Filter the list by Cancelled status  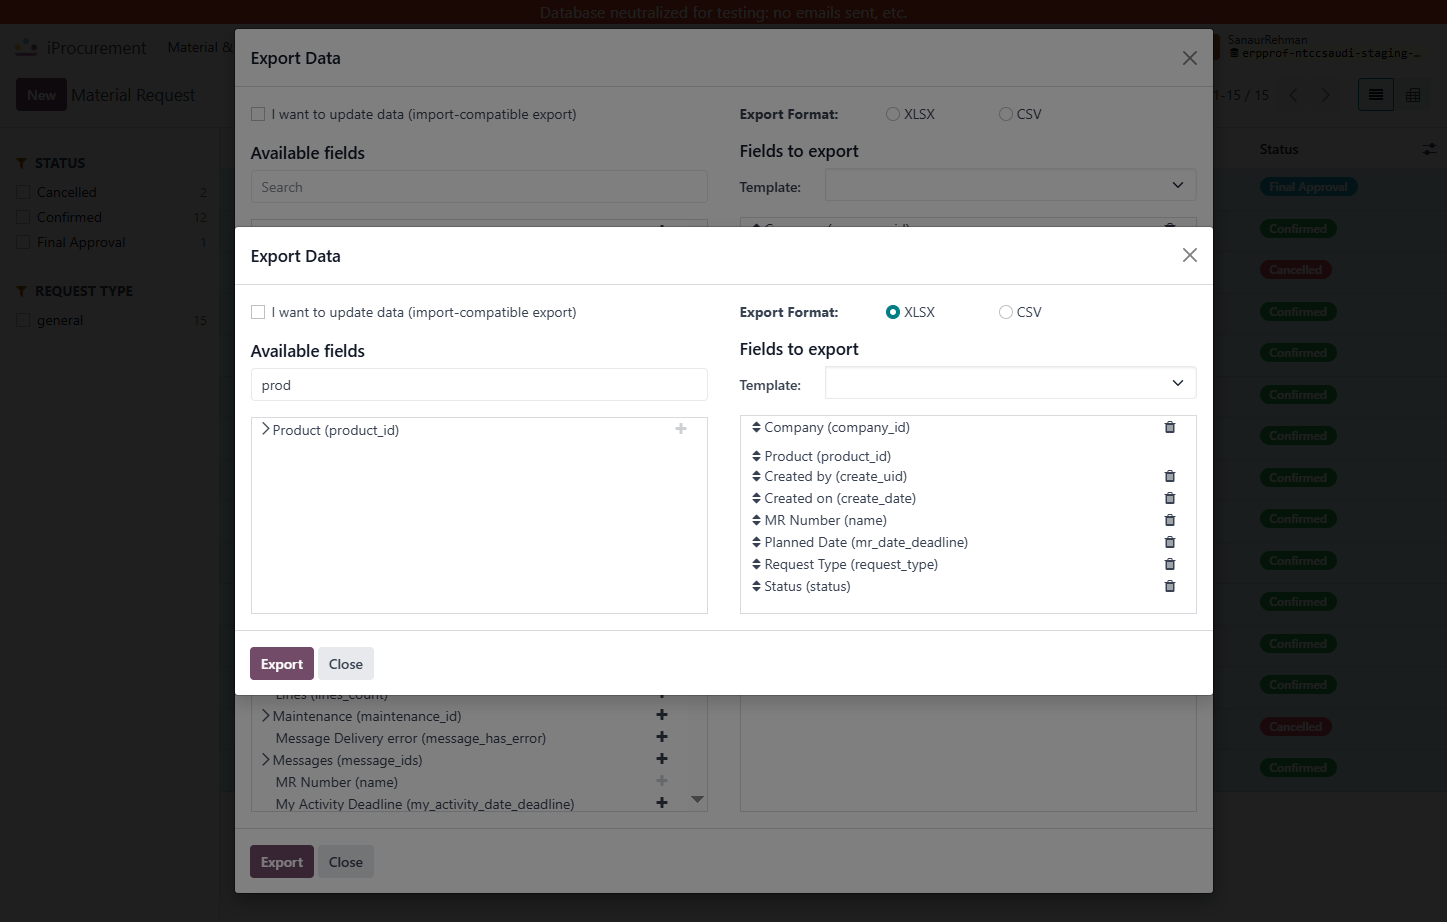[24, 192]
